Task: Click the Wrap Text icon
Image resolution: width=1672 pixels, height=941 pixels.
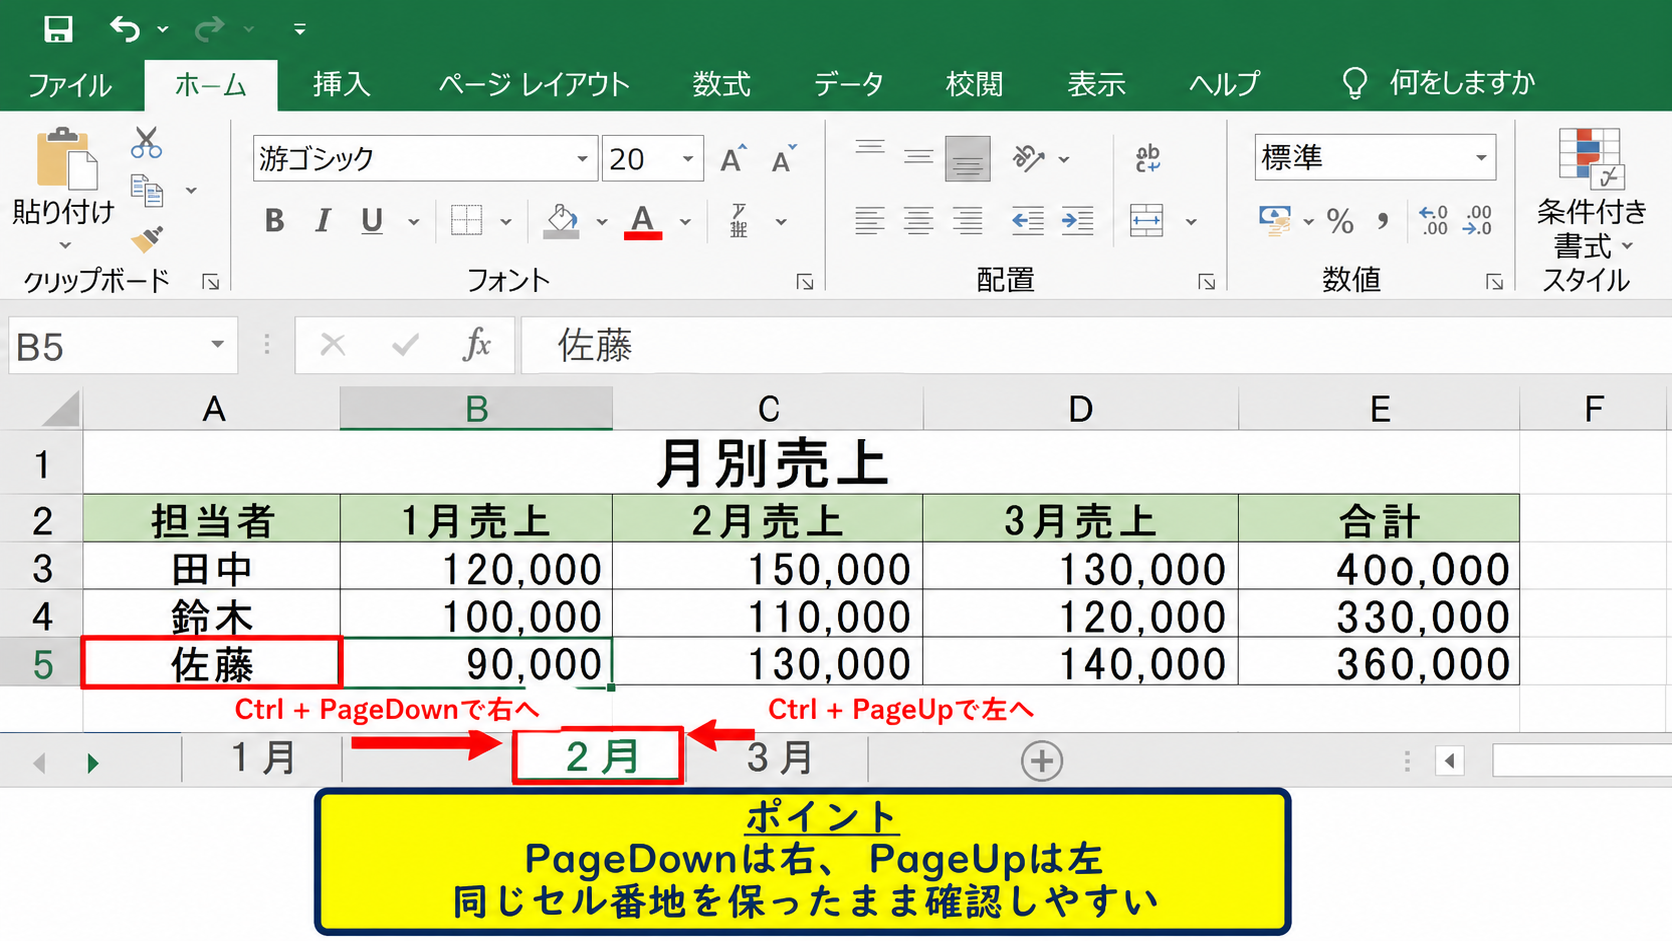Action: [x=1147, y=158]
